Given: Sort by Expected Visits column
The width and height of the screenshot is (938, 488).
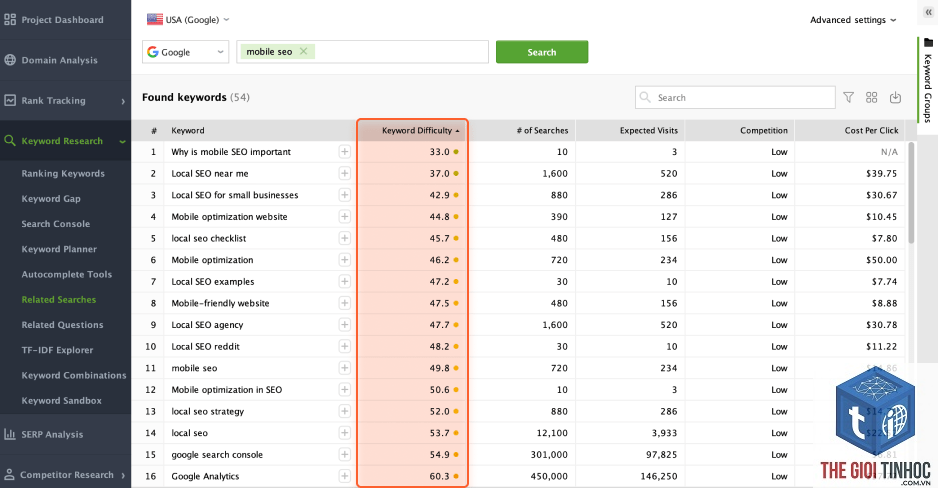Looking at the screenshot, I should pyautogui.click(x=648, y=130).
